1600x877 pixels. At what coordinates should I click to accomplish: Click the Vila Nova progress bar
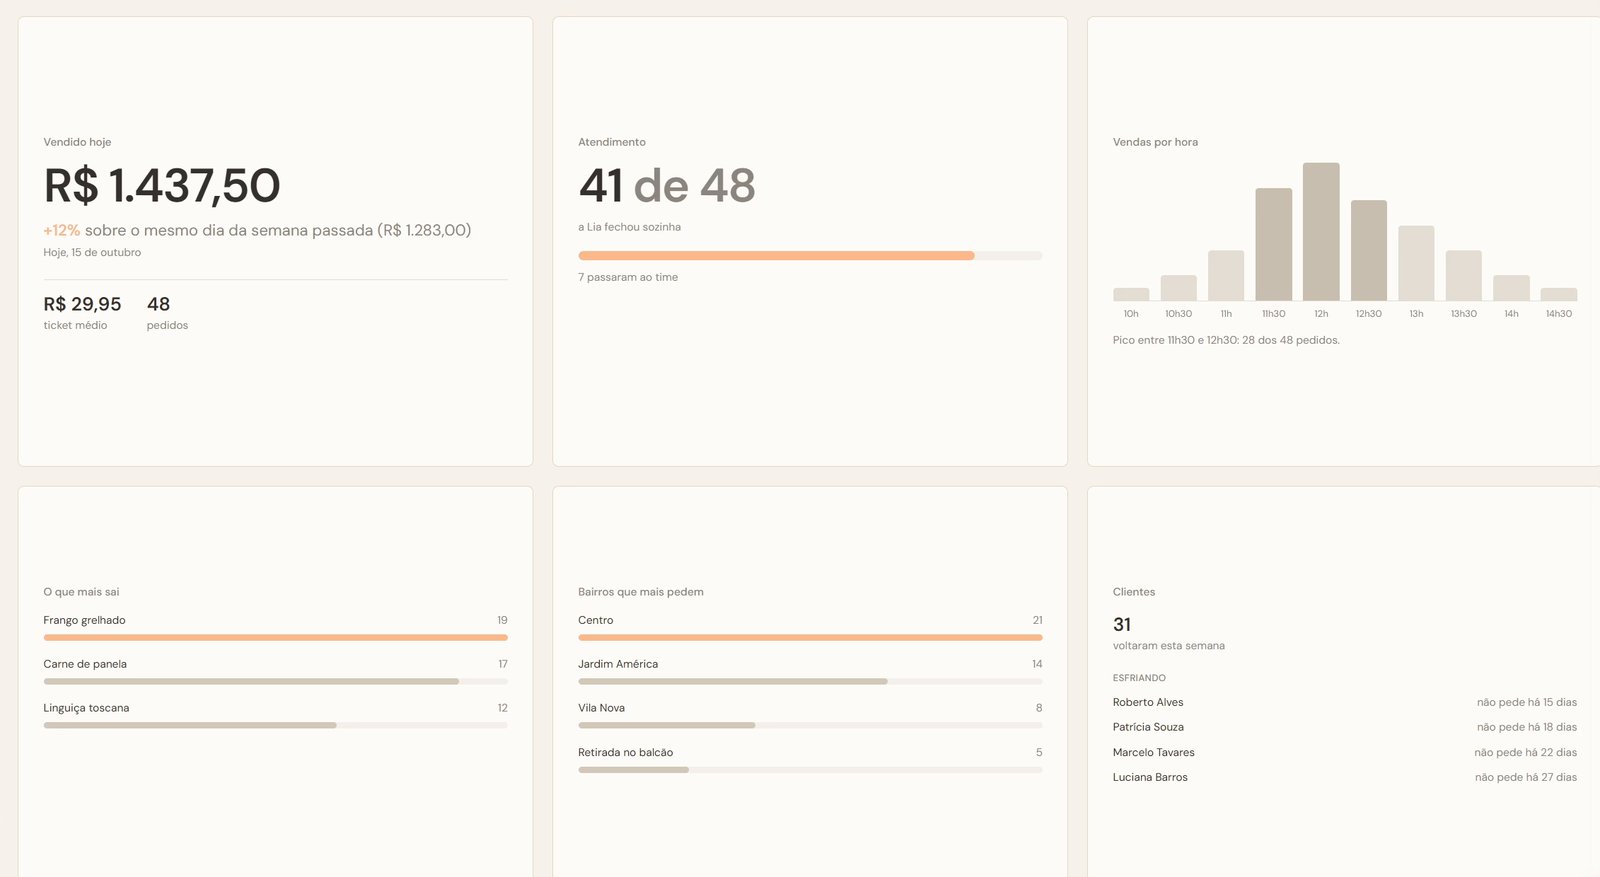(x=810, y=725)
